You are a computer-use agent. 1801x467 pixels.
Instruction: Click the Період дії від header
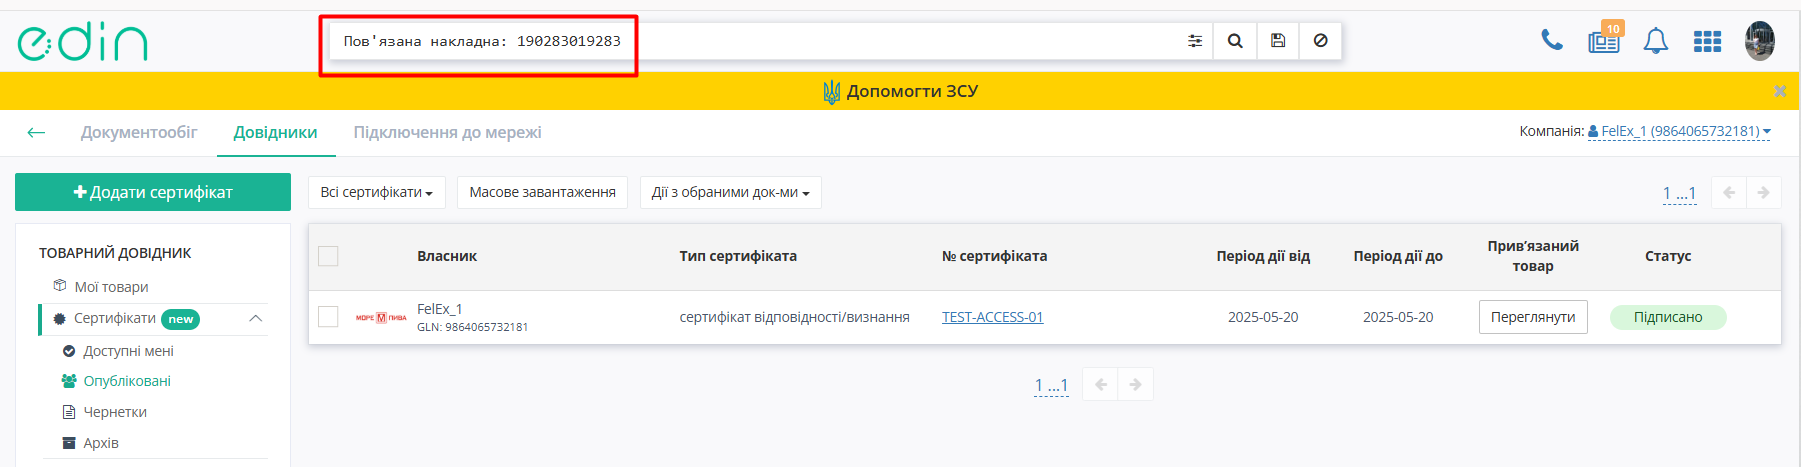[x=1263, y=256]
